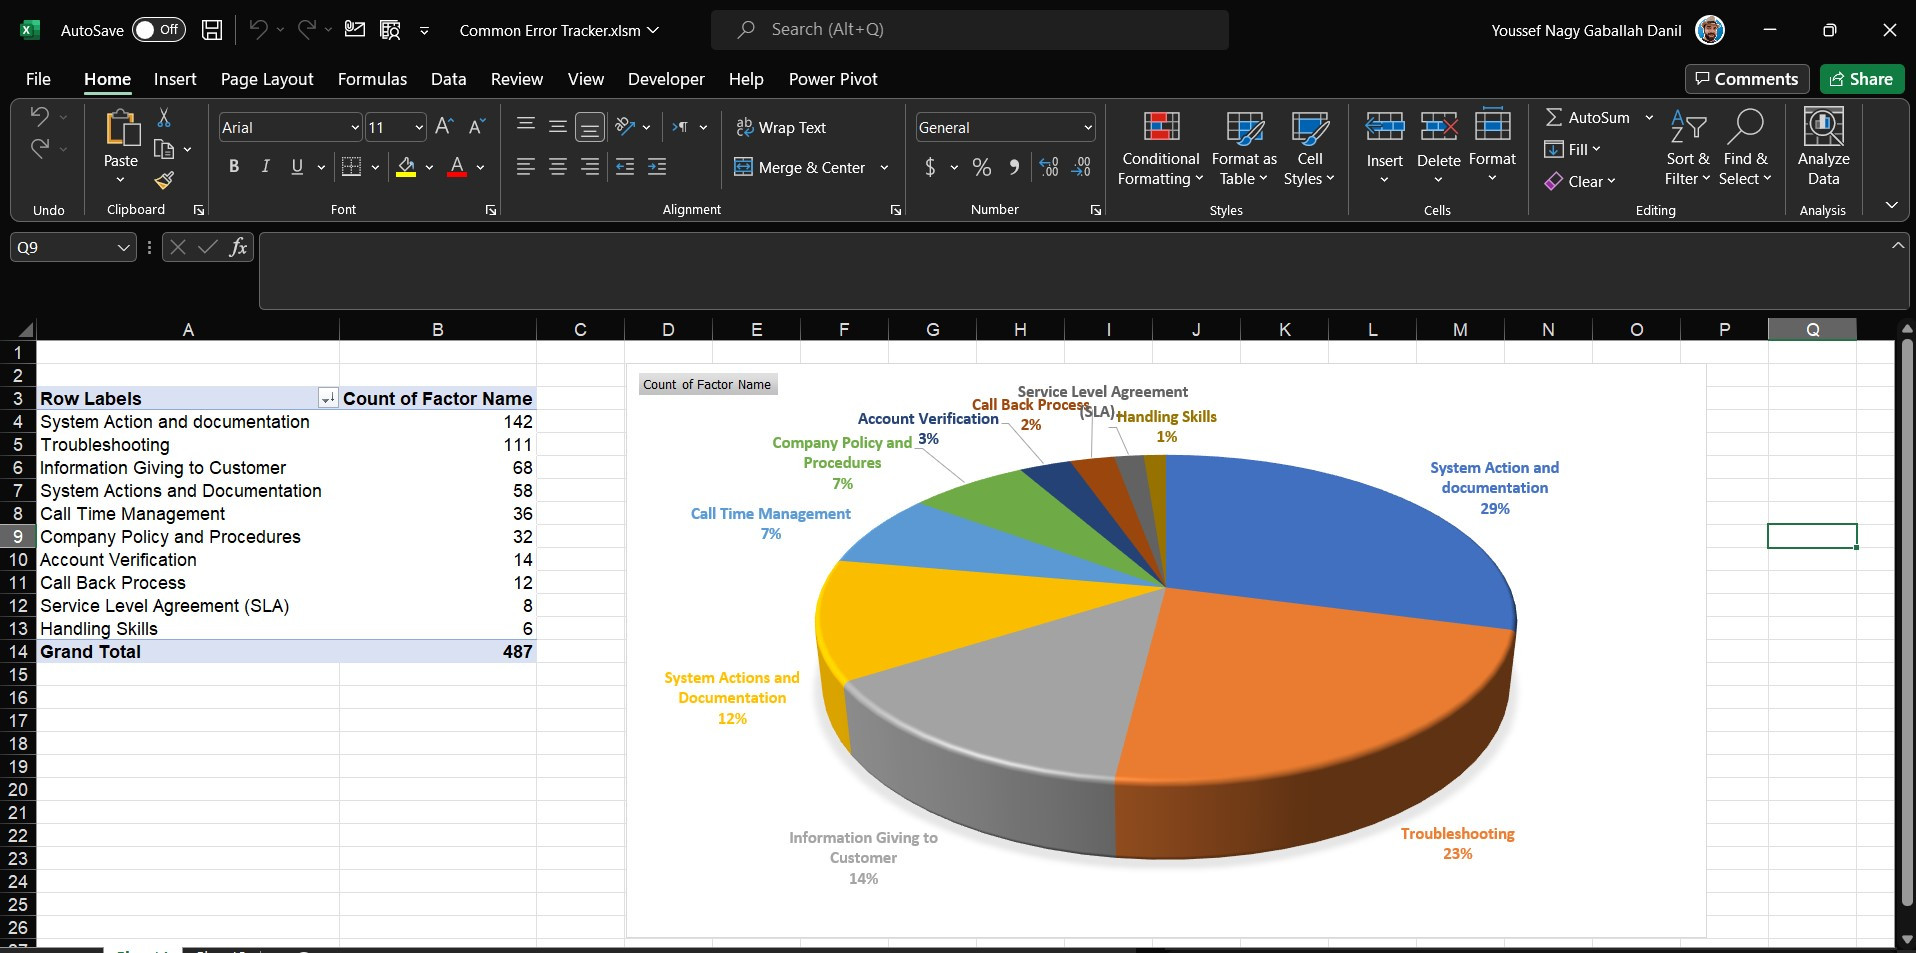The height and width of the screenshot is (953, 1916).
Task: Toggle bold formatting
Action: [234, 167]
